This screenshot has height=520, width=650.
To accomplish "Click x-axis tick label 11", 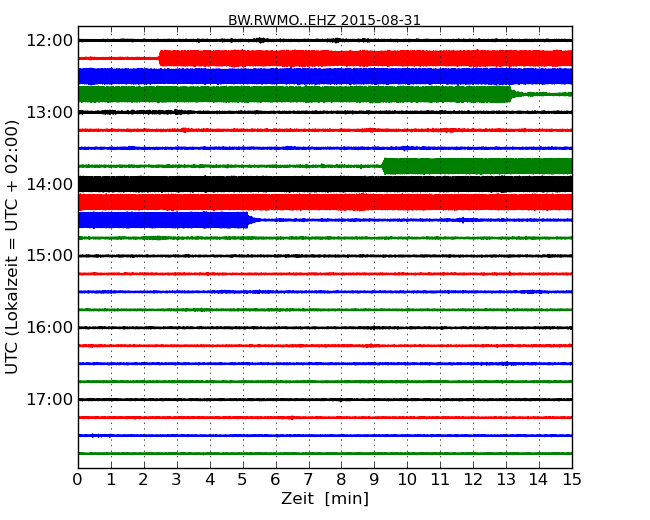I will pyautogui.click(x=440, y=480).
